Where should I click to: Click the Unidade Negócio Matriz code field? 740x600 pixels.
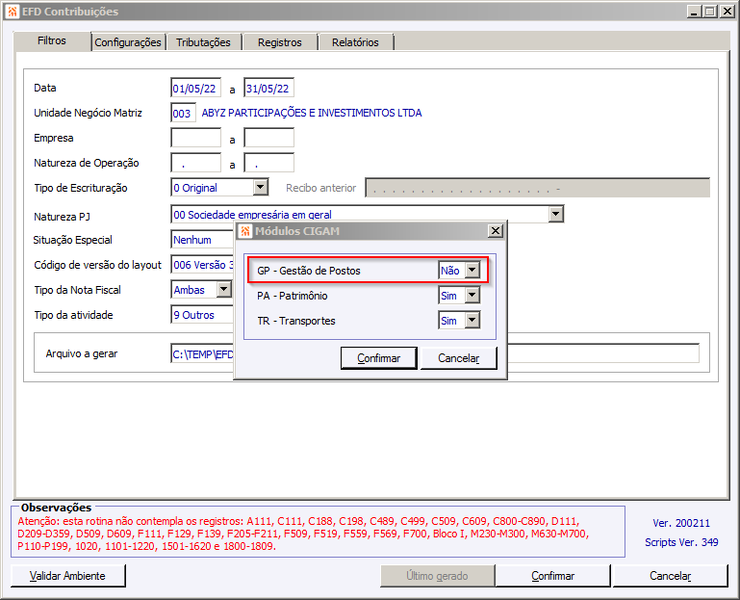(183, 113)
